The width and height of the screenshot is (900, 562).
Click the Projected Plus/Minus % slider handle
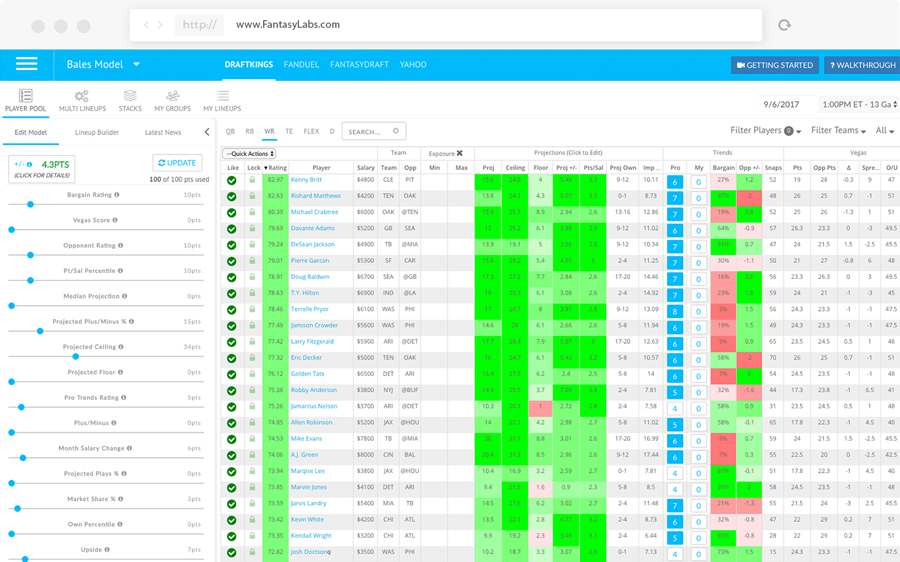(40, 331)
